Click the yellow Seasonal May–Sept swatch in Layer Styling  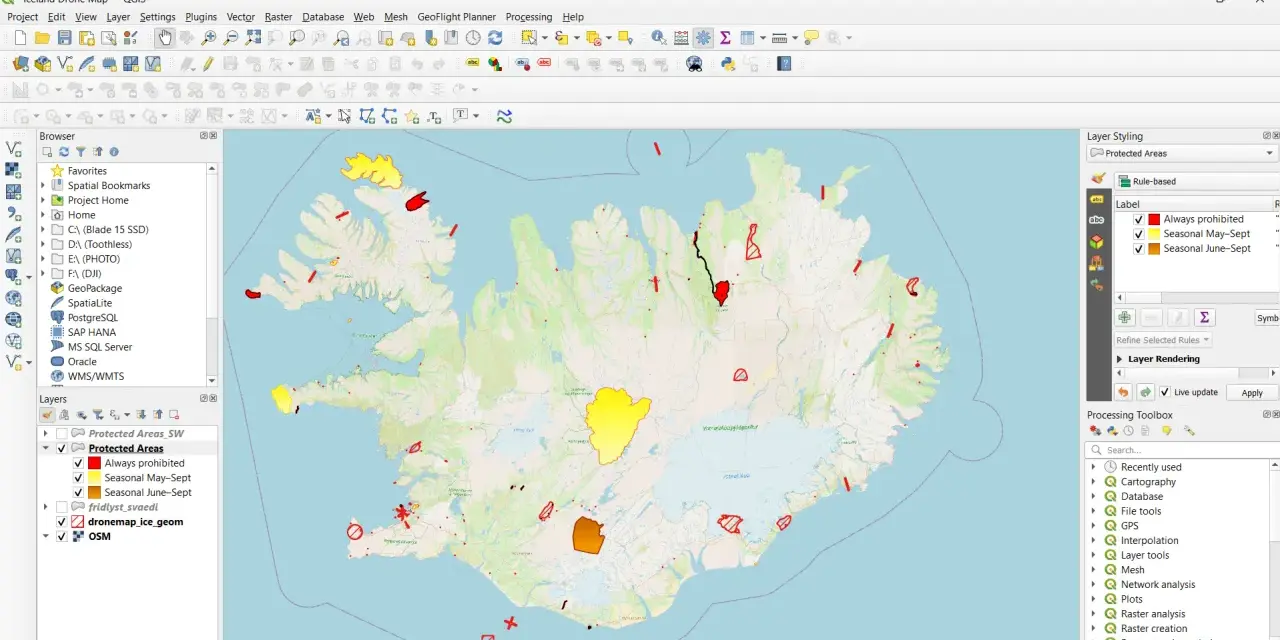(1154, 234)
